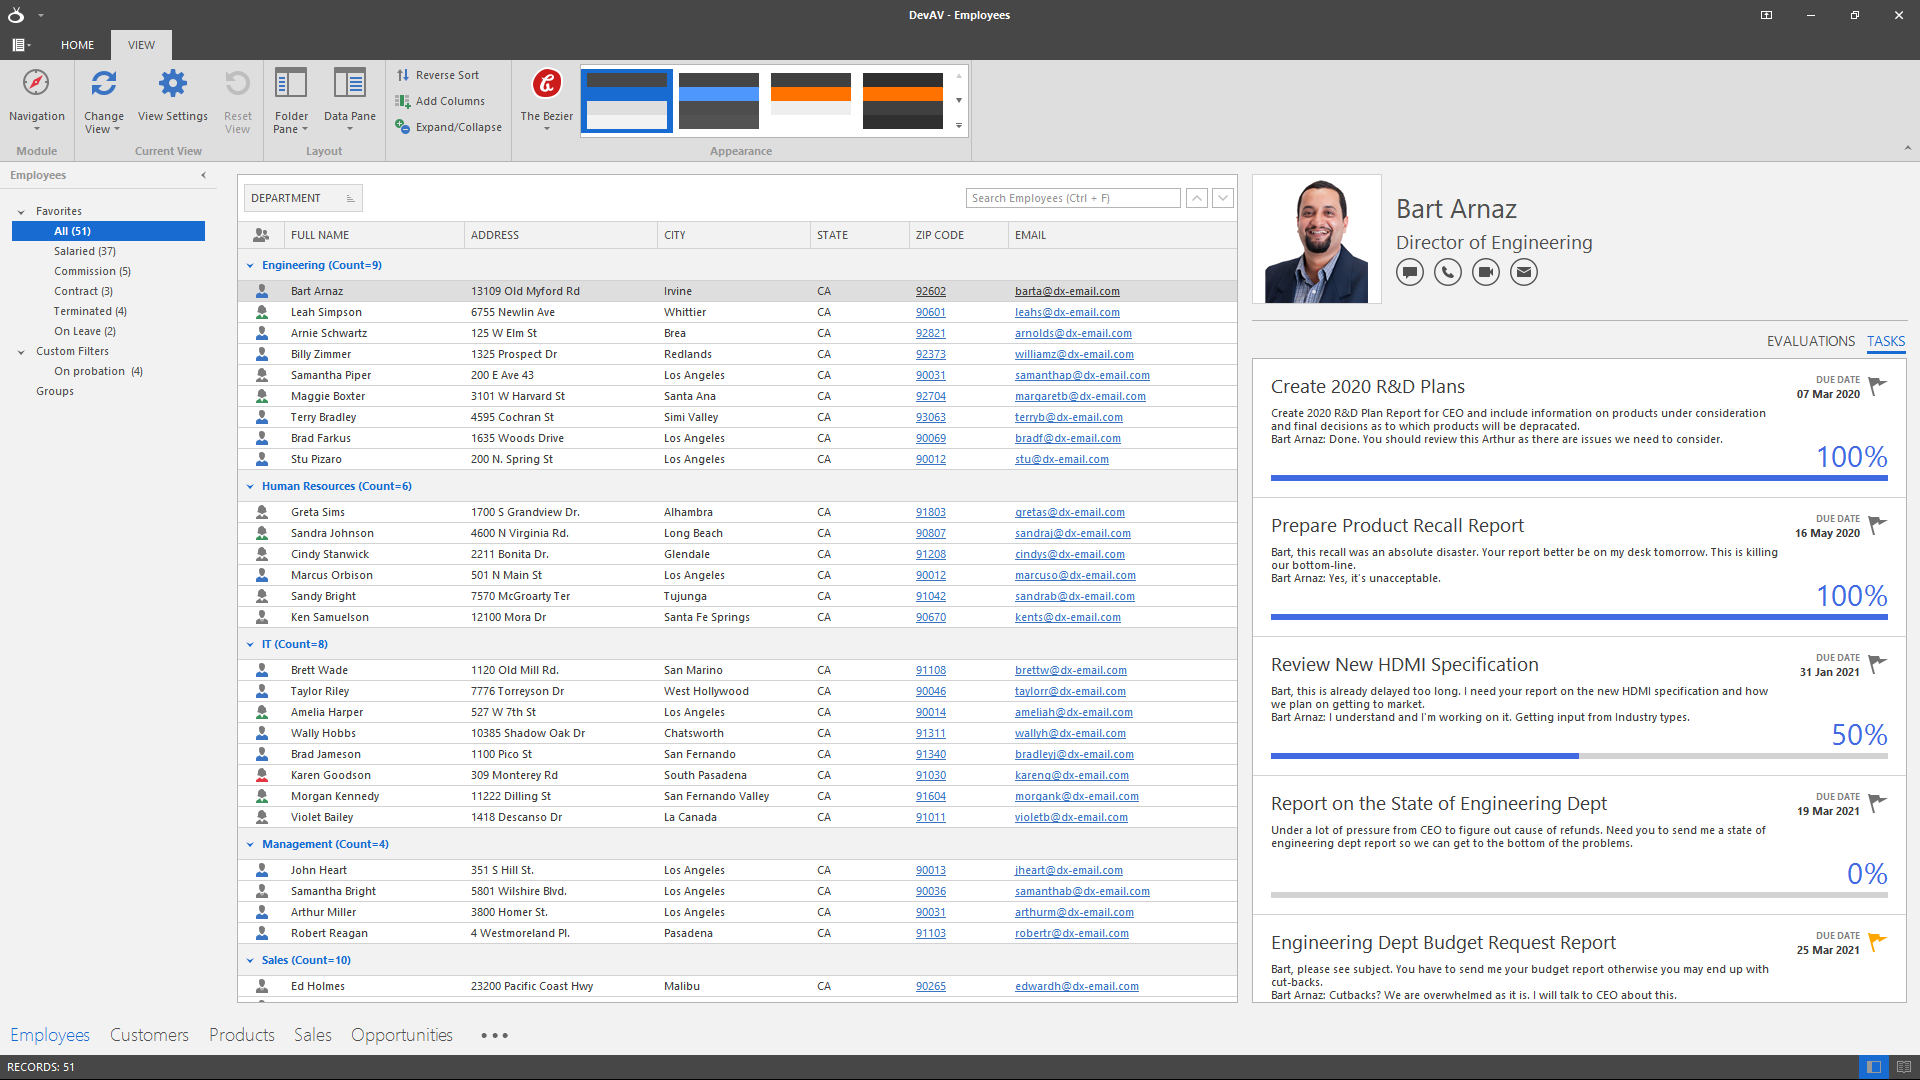Send email via envelope contact icon
This screenshot has width=1920, height=1080.
pyautogui.click(x=1524, y=272)
